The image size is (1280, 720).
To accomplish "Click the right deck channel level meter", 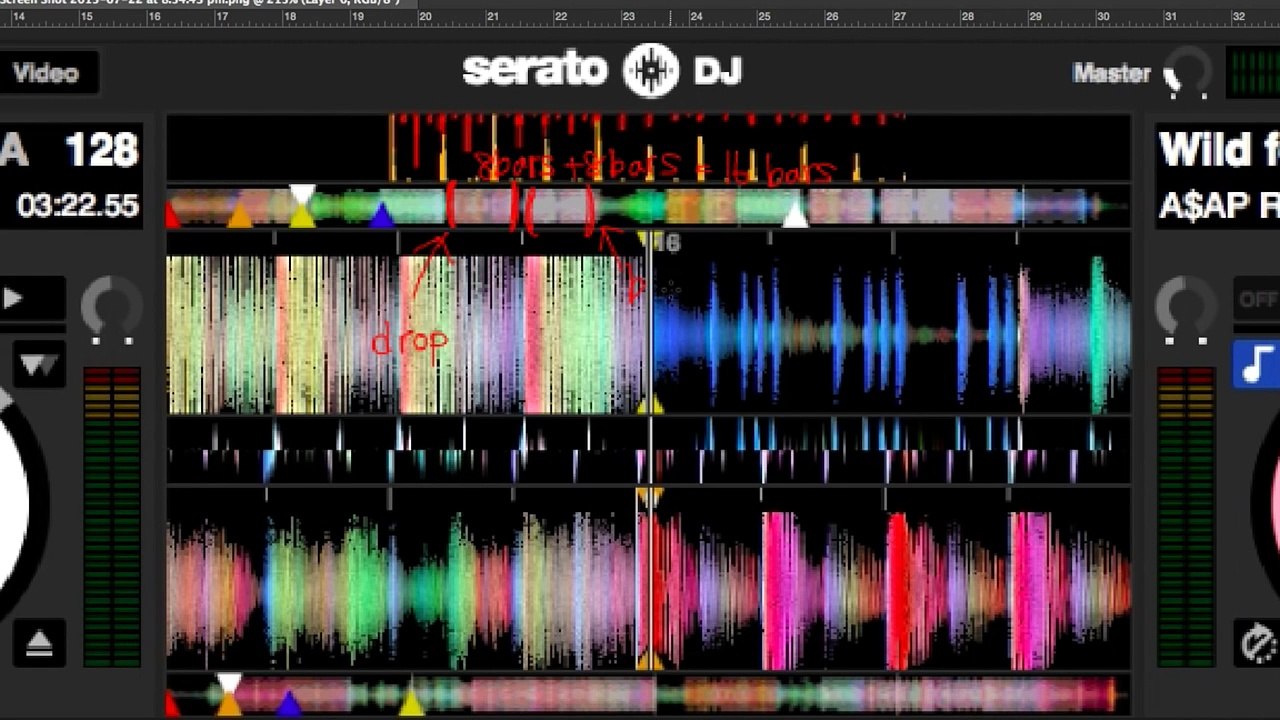I will coord(1186,517).
